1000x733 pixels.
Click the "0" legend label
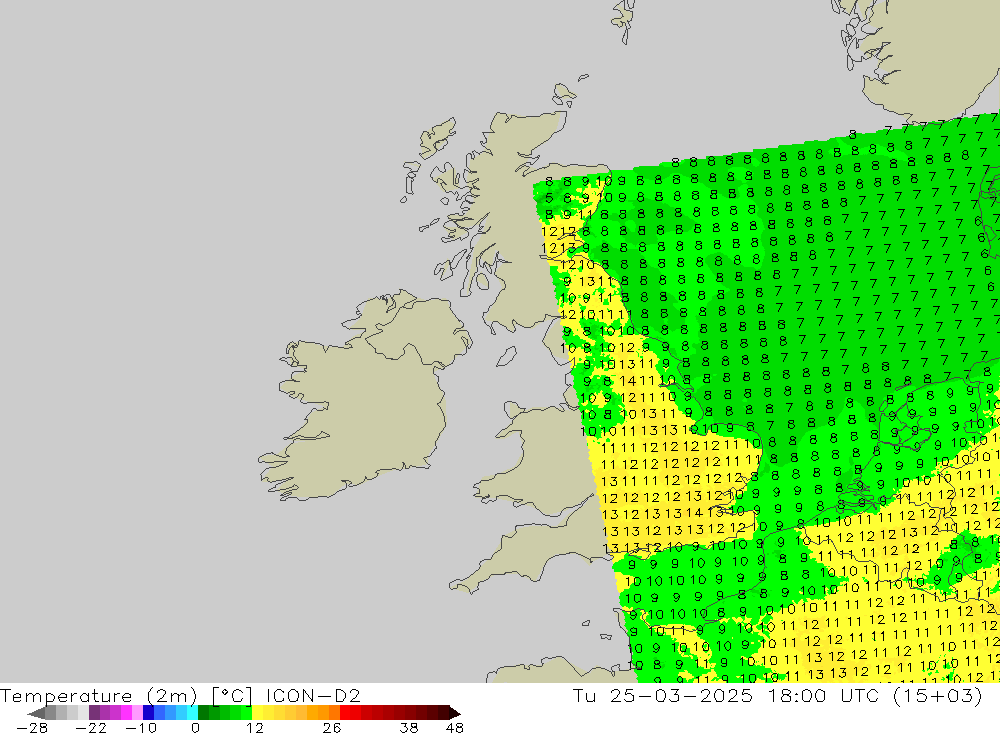tap(196, 728)
